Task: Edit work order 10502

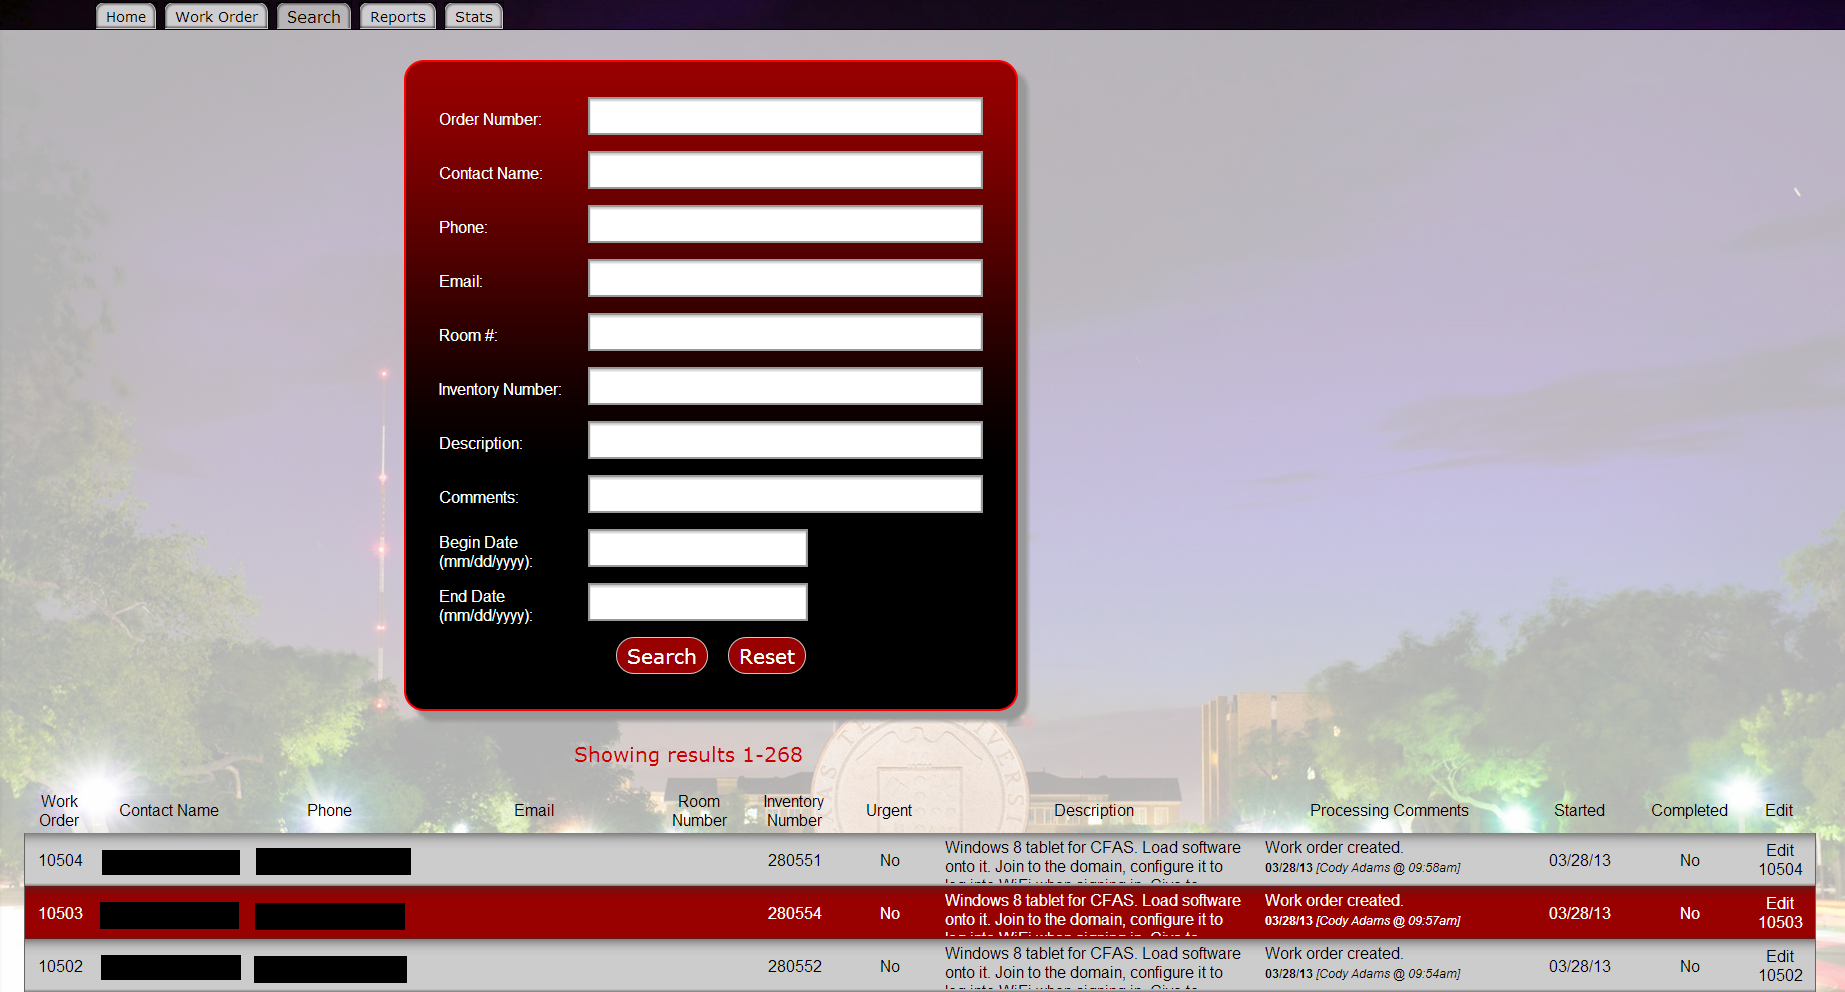Action: tap(1779, 966)
